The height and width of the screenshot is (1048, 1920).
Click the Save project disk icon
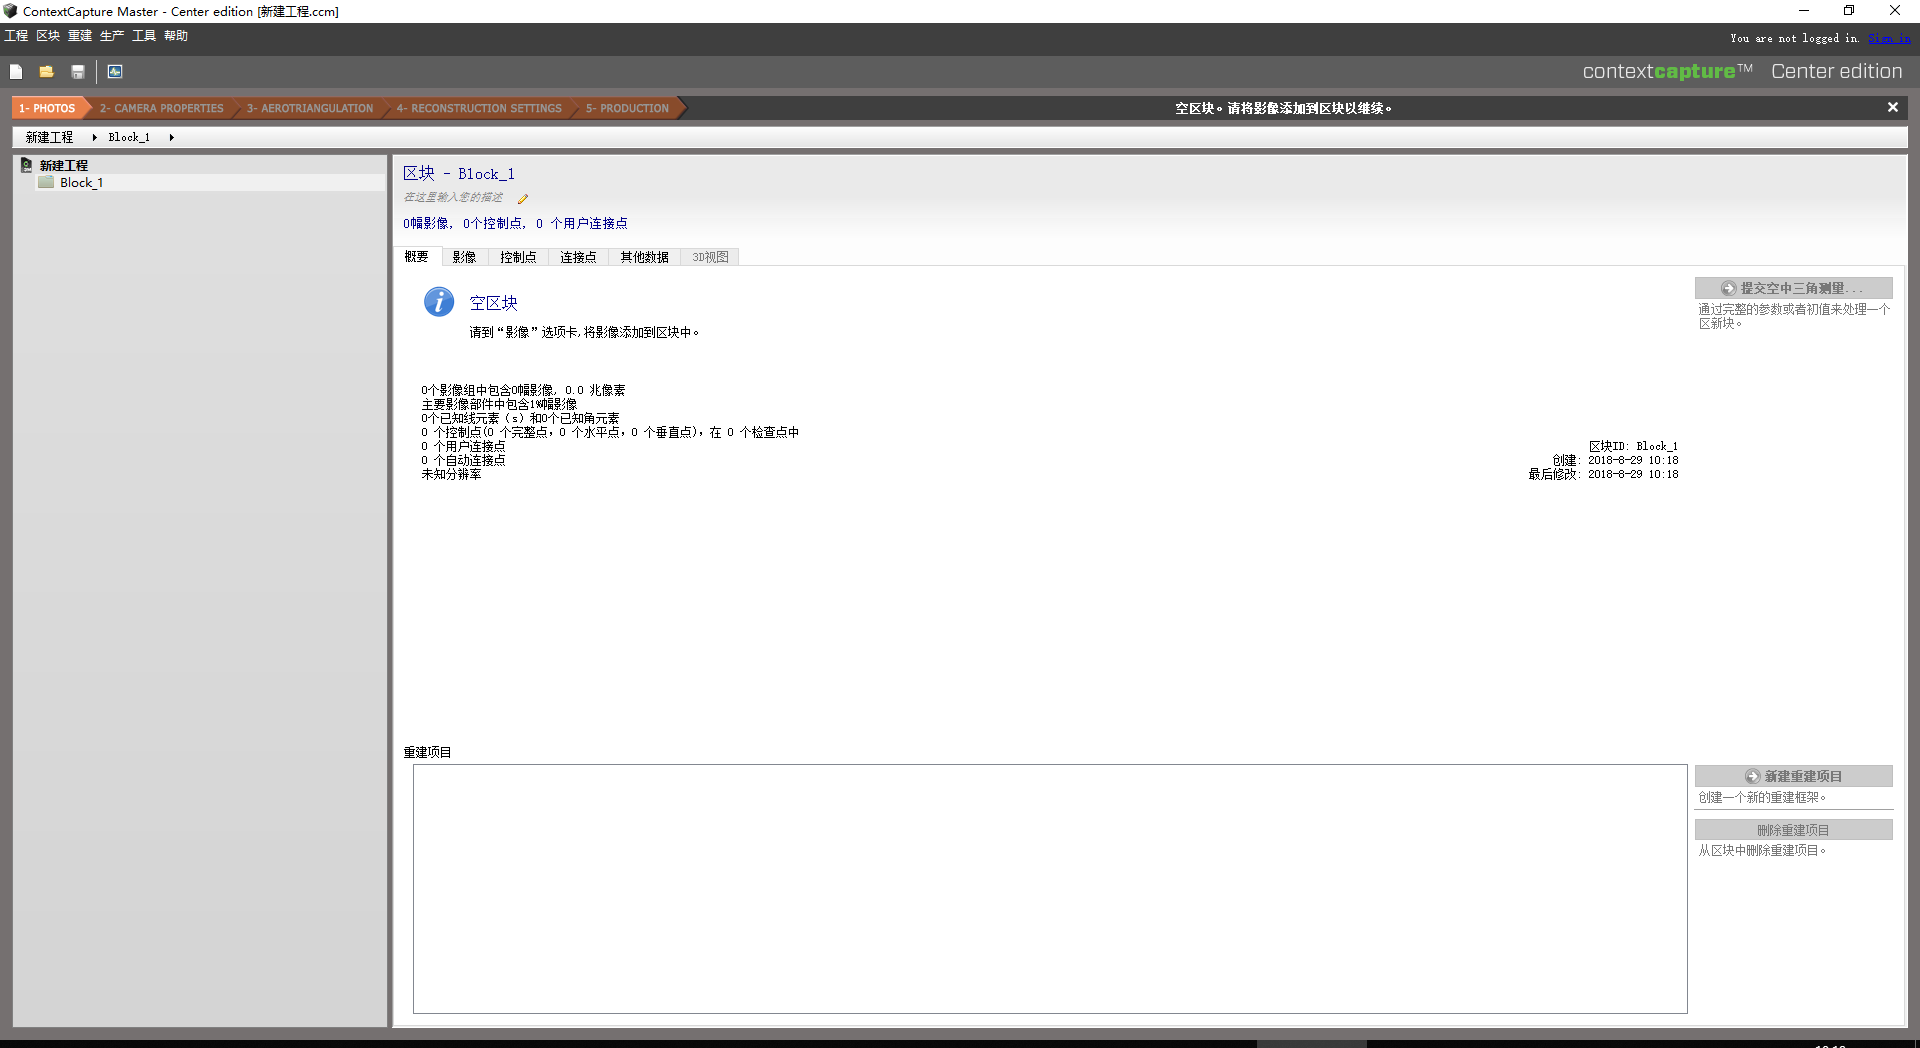(x=78, y=72)
